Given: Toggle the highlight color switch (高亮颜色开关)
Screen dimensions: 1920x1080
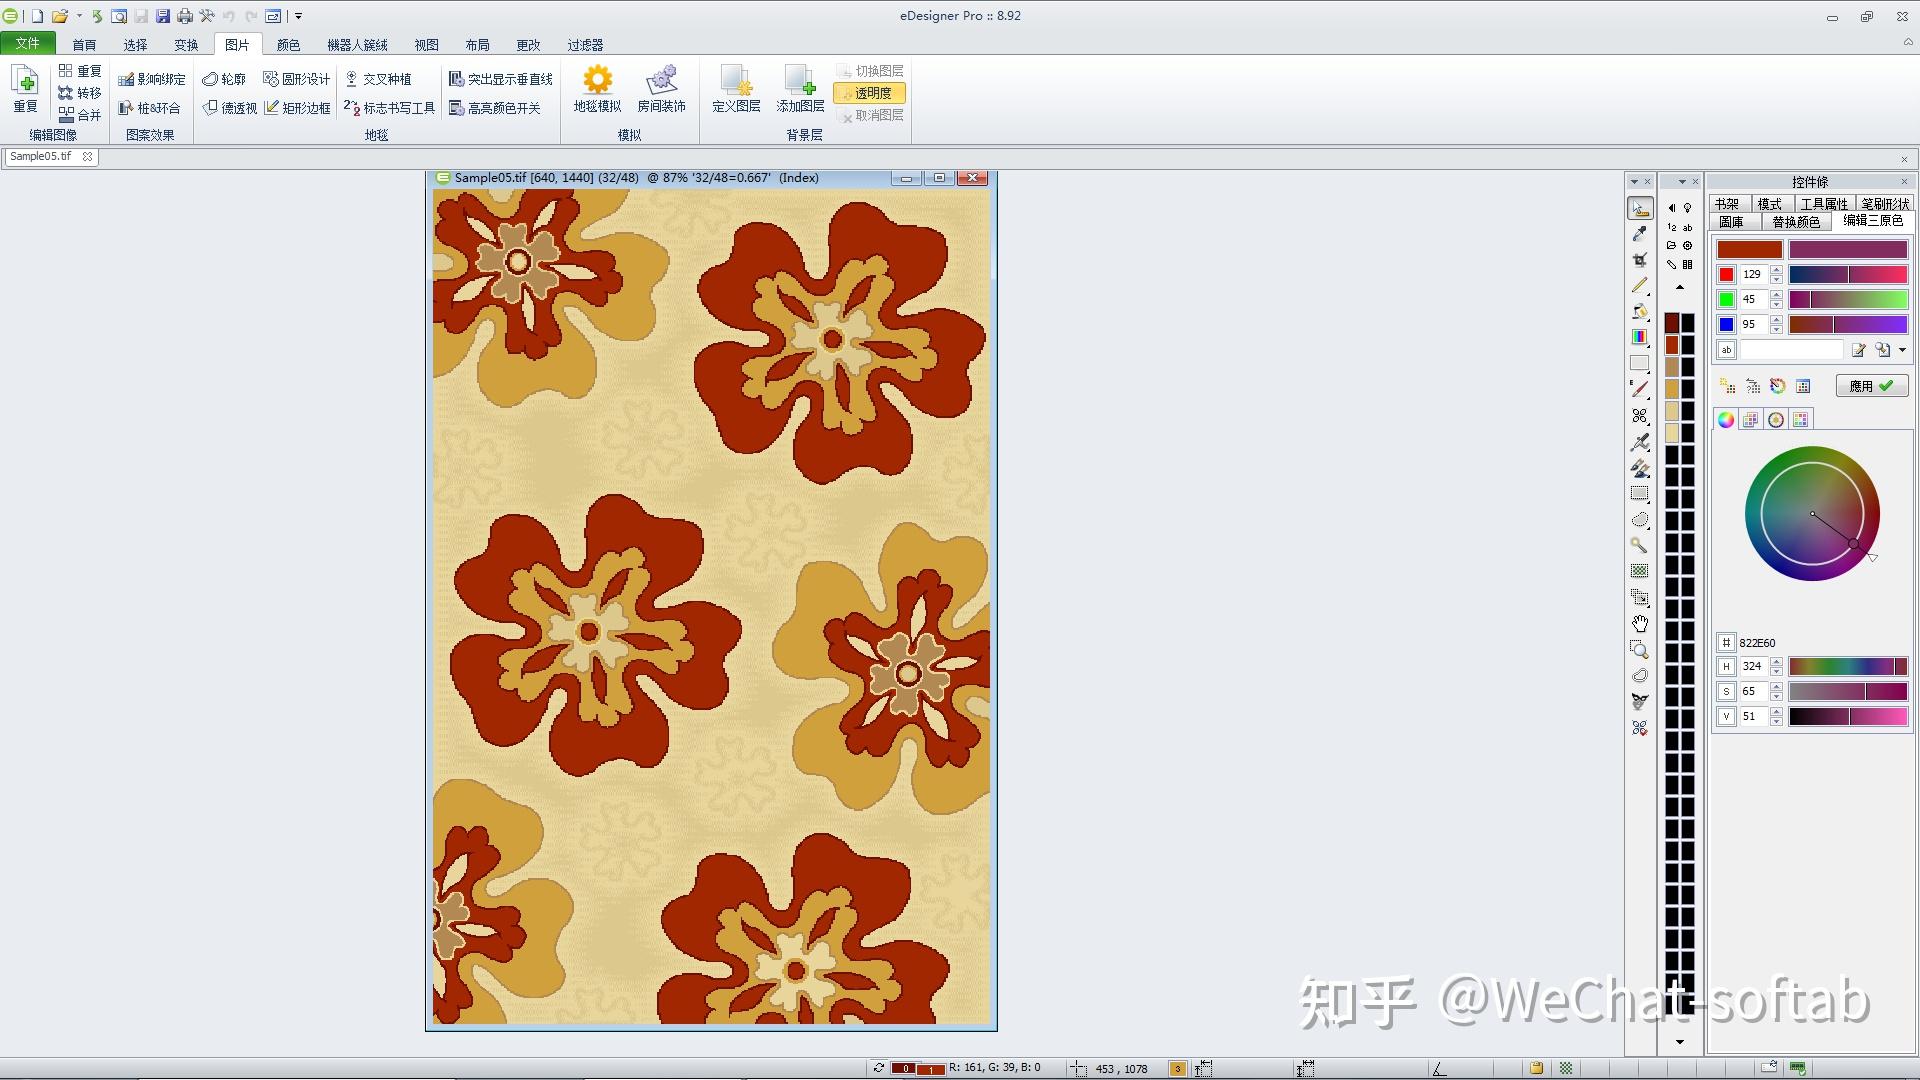Looking at the screenshot, I should tap(495, 108).
